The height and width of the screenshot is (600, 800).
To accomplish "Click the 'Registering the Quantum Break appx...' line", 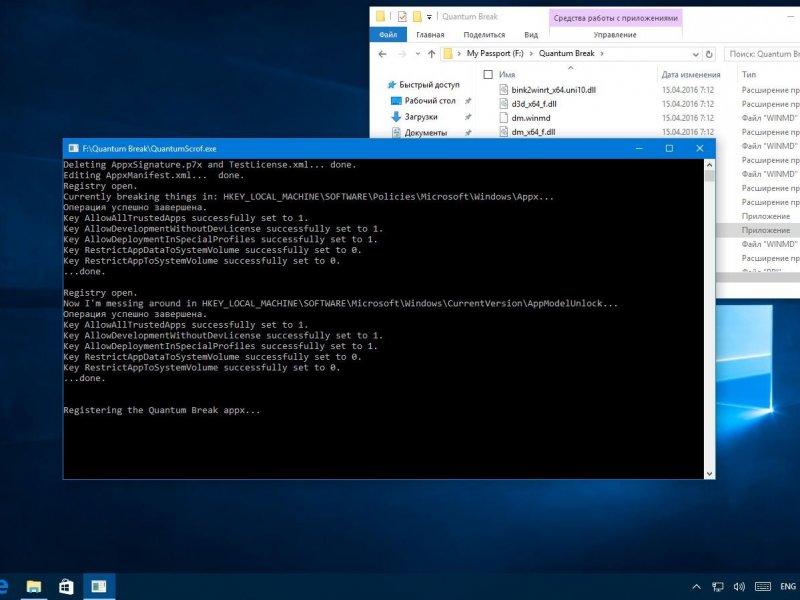I will (x=162, y=410).
